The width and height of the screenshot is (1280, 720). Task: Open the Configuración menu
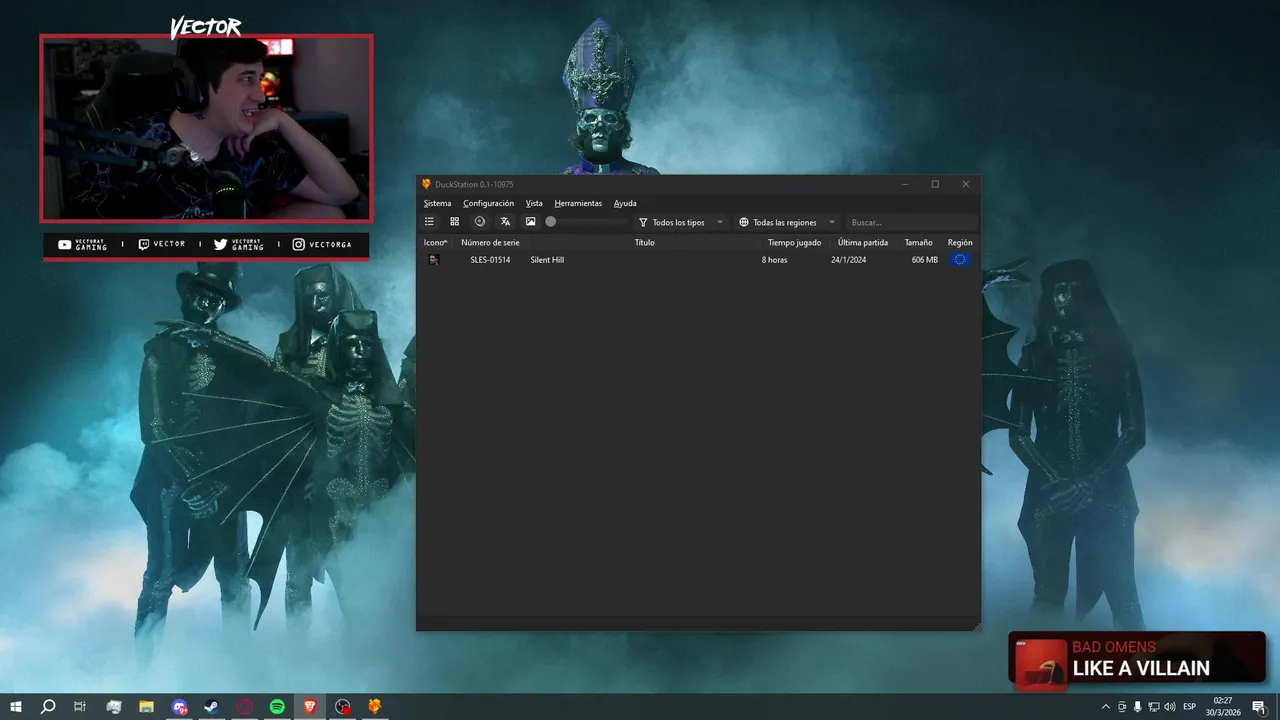(488, 203)
